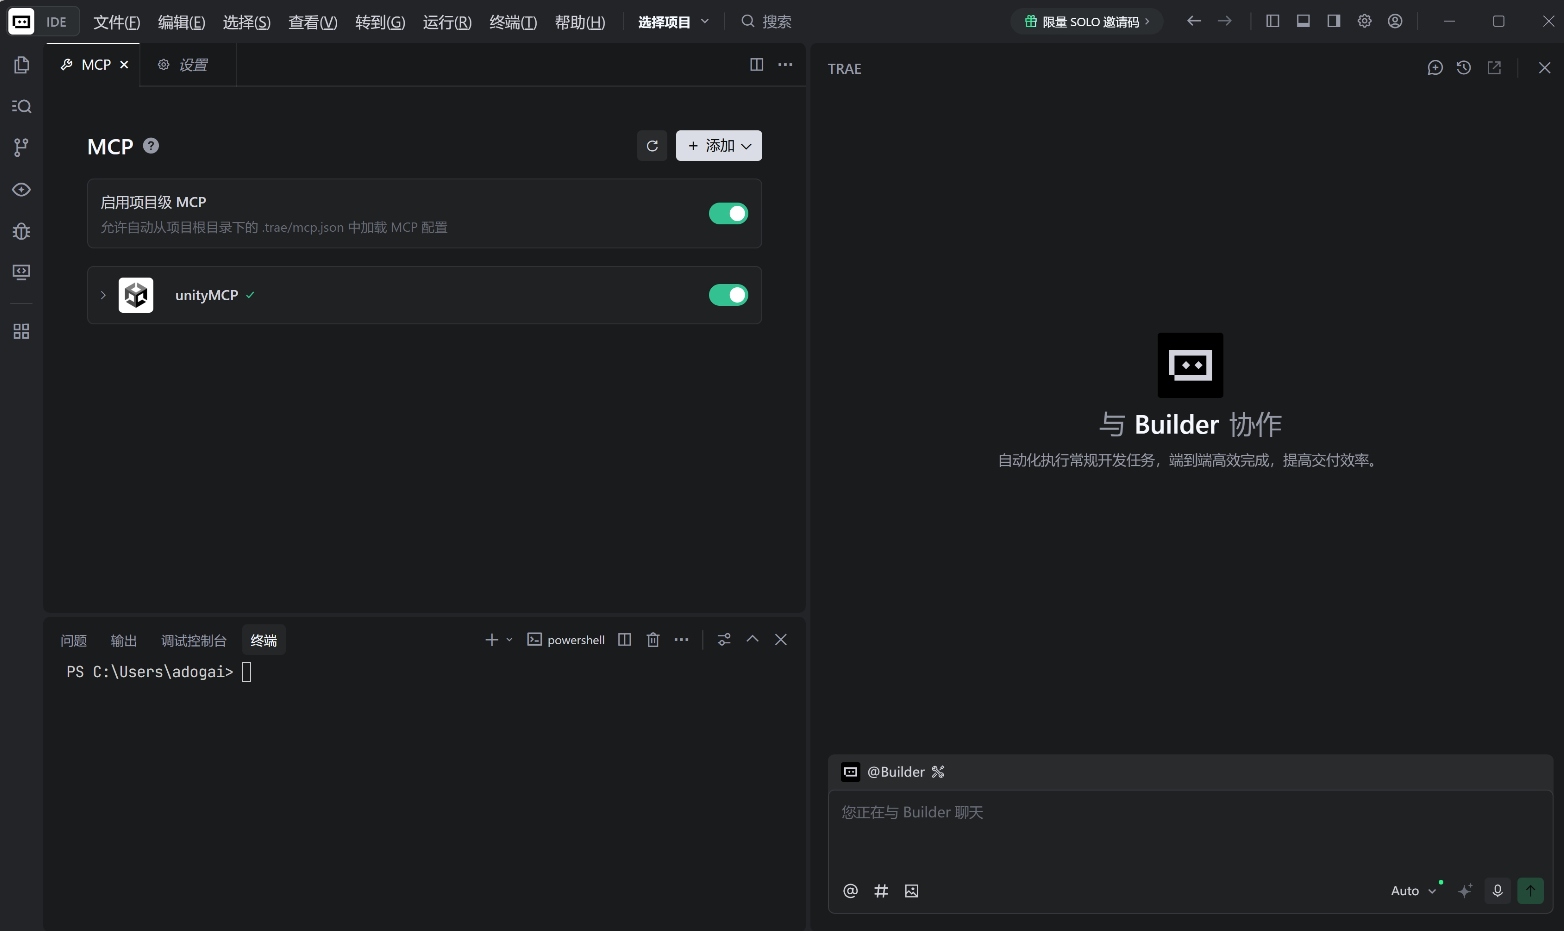This screenshot has width=1564, height=931.
Task: Open chat history in TRAE panel
Action: 1464,68
